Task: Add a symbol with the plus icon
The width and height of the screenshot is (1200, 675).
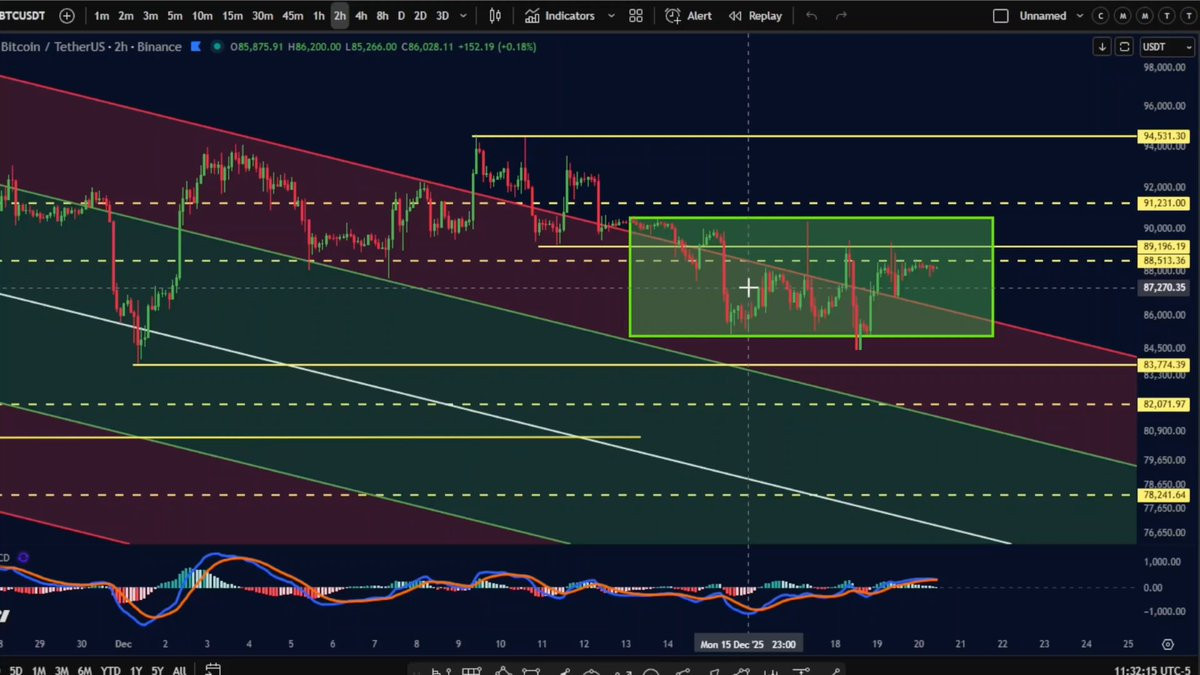Action: point(67,16)
